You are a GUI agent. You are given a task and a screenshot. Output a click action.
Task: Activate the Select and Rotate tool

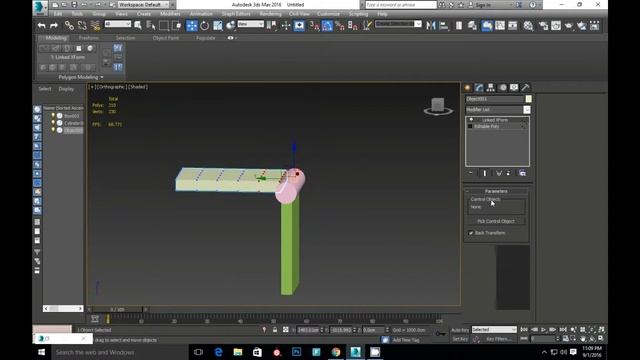pos(204,26)
